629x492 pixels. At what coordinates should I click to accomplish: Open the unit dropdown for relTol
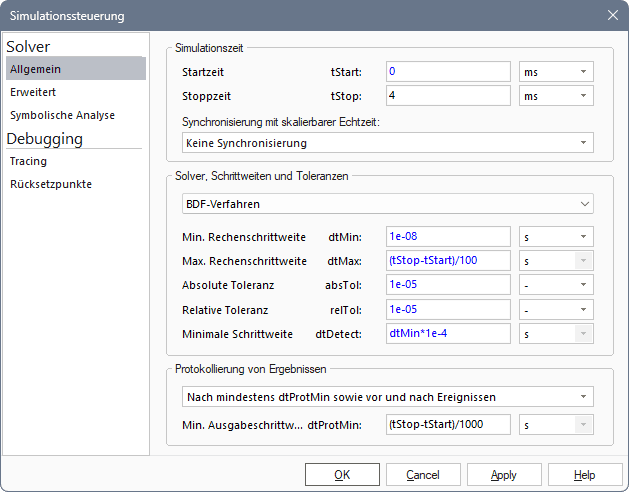556,309
